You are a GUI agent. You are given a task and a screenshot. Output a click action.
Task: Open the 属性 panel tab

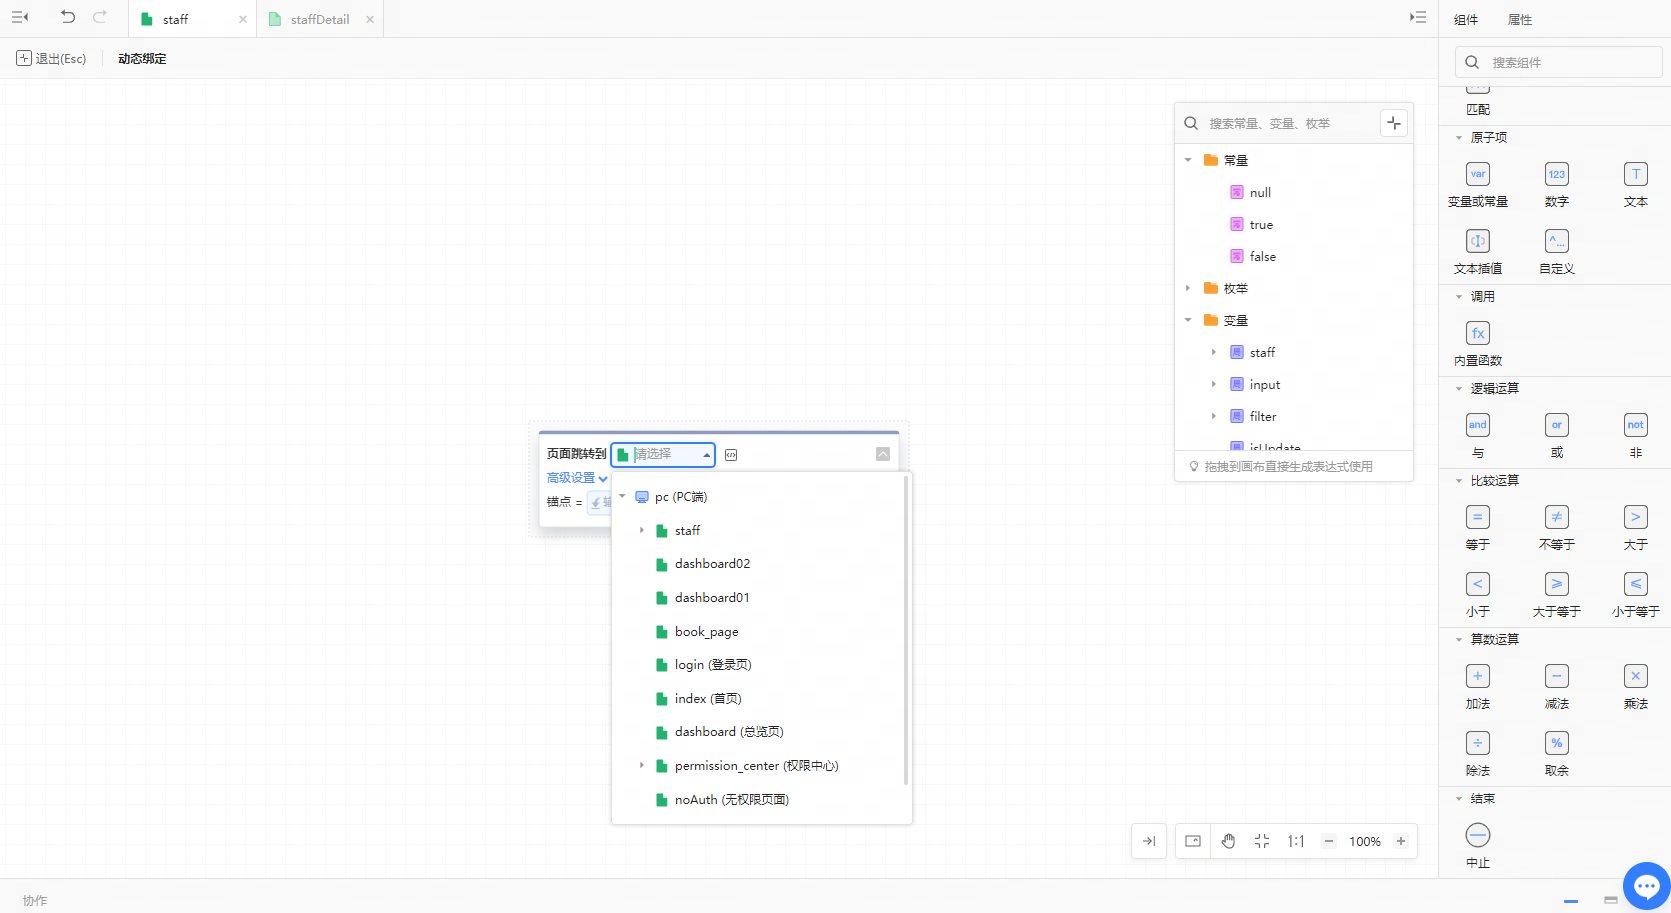point(1520,19)
